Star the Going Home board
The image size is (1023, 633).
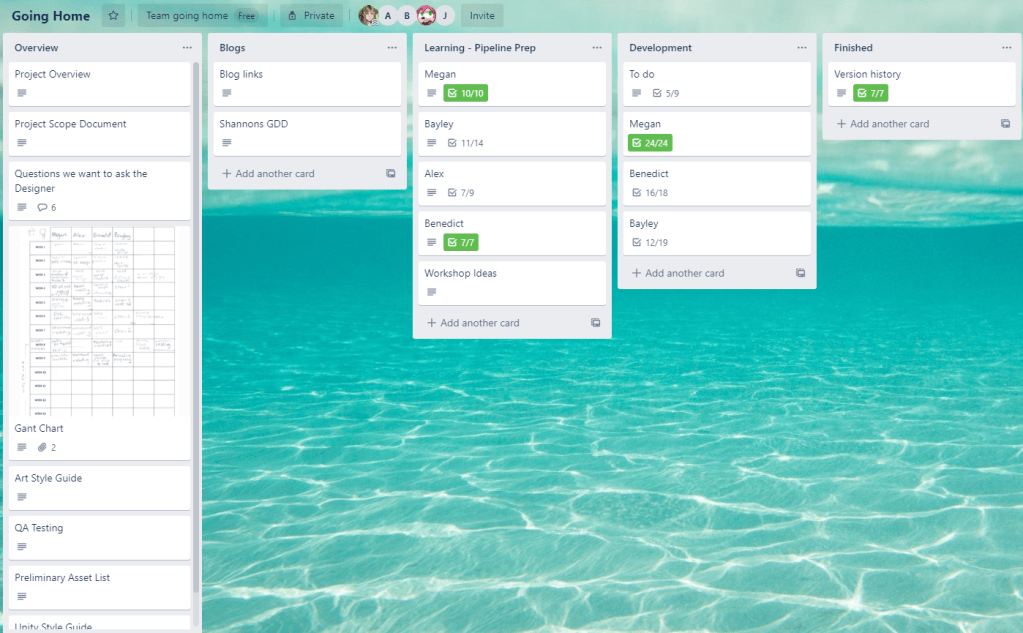pyautogui.click(x=113, y=16)
